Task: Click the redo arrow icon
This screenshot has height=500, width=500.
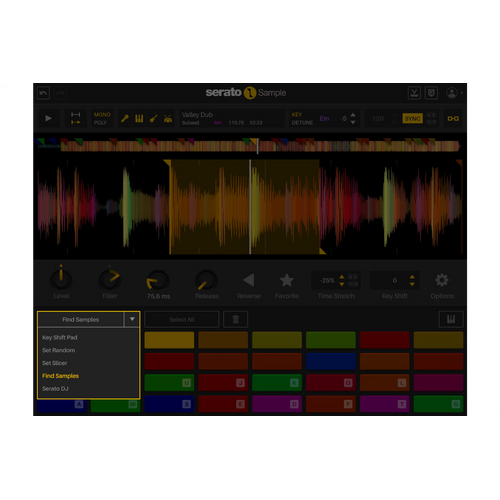Action: tap(61, 93)
